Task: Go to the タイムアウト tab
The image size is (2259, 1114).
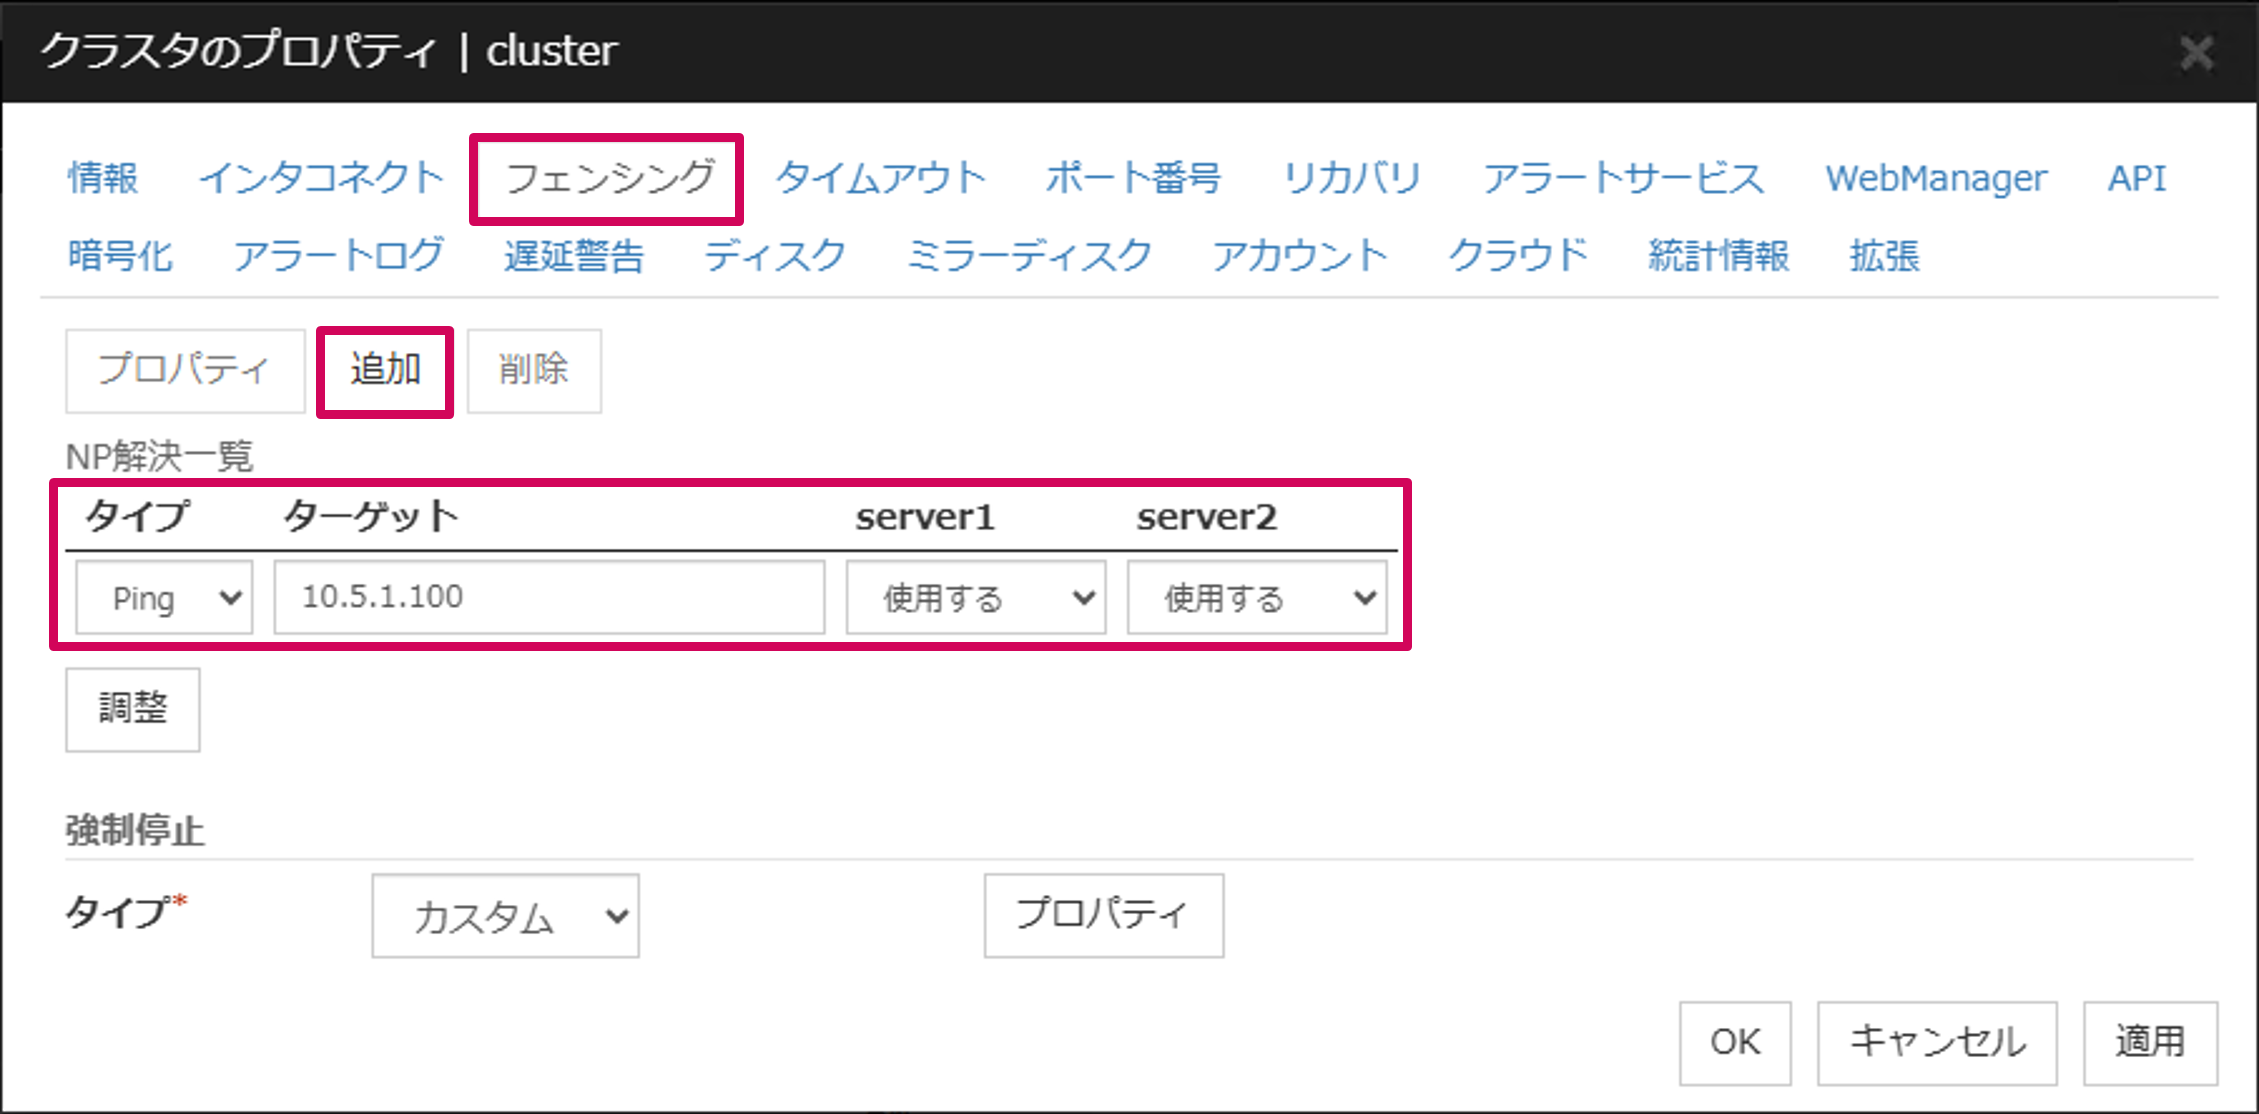Action: 881,179
